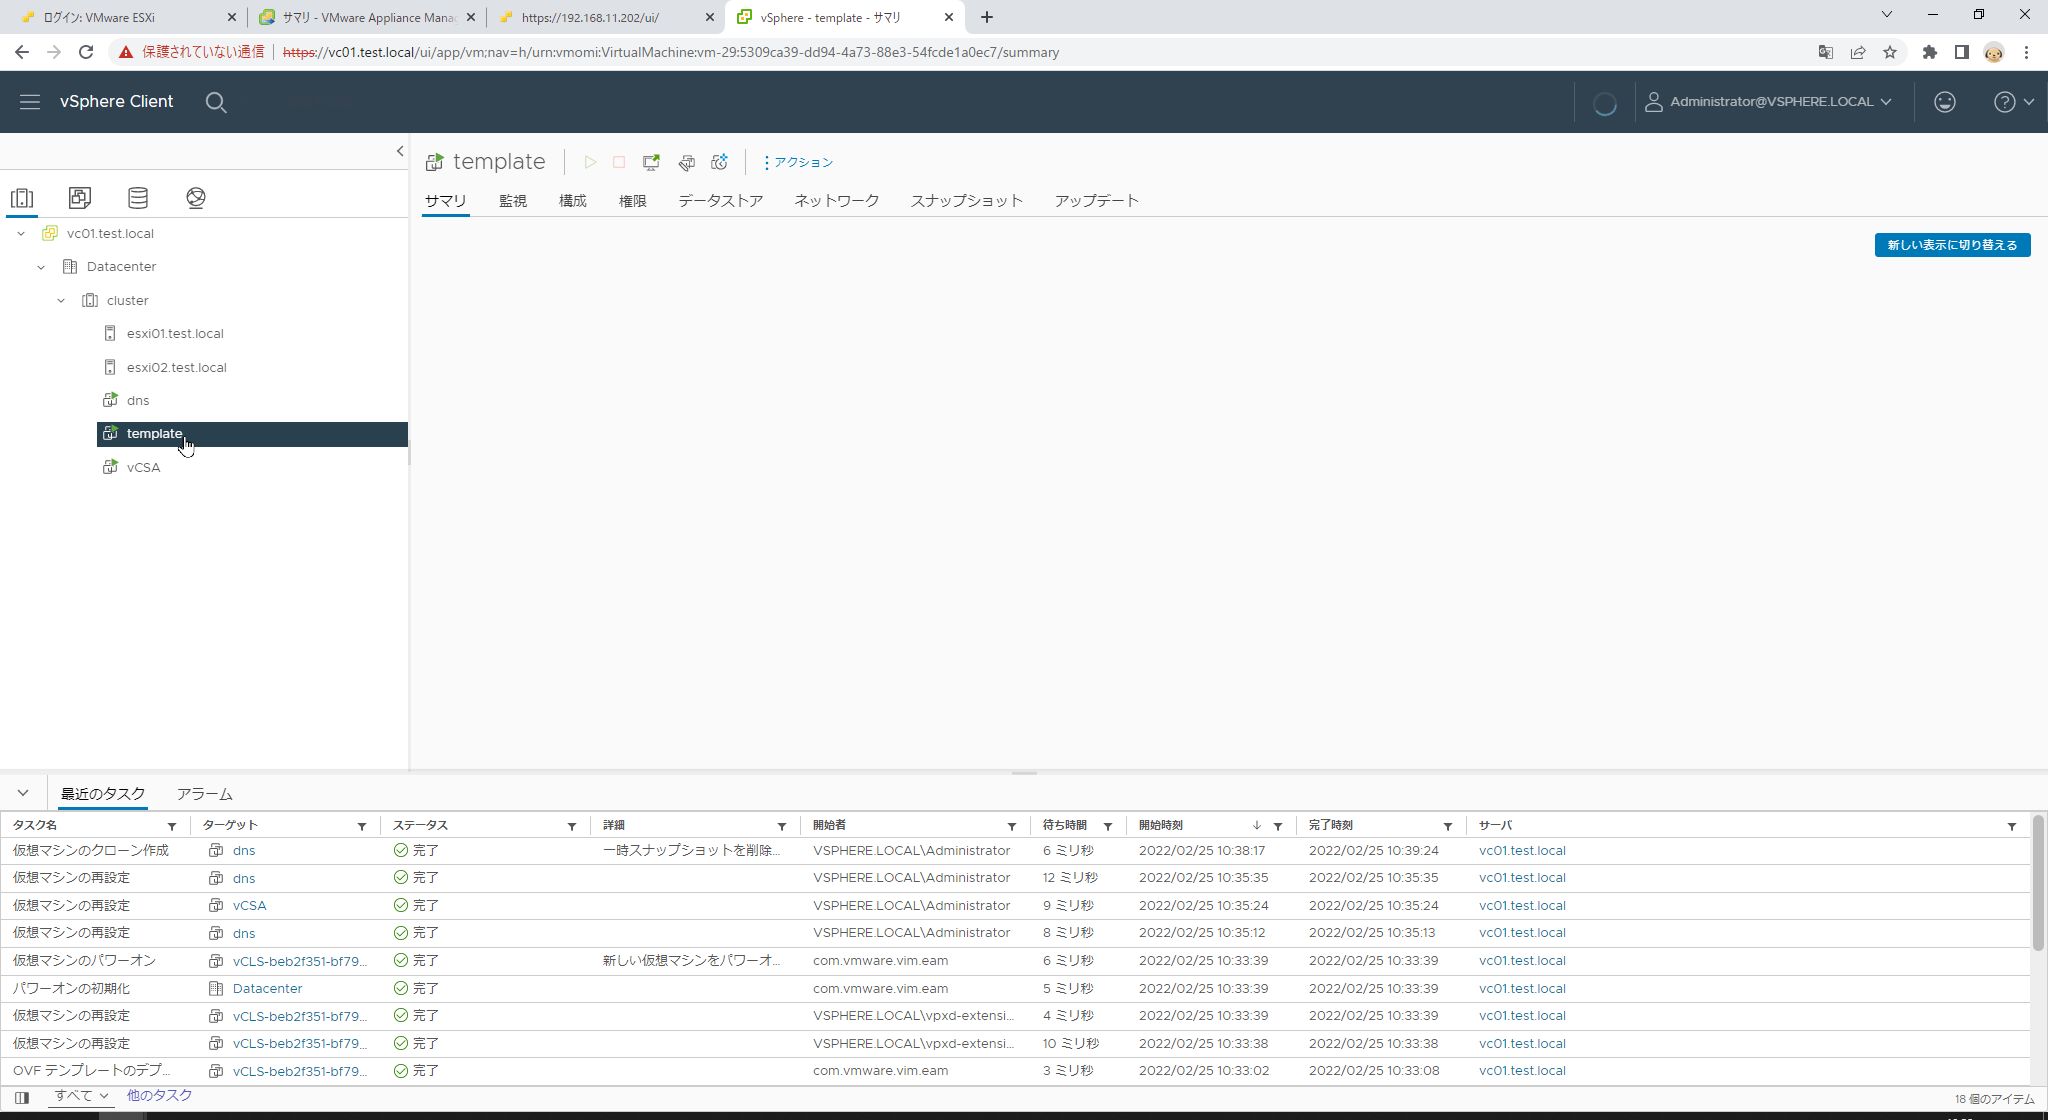This screenshot has width=2048, height=1120.
Task: Collapse the vc01.test.local tree node
Action: [21, 234]
